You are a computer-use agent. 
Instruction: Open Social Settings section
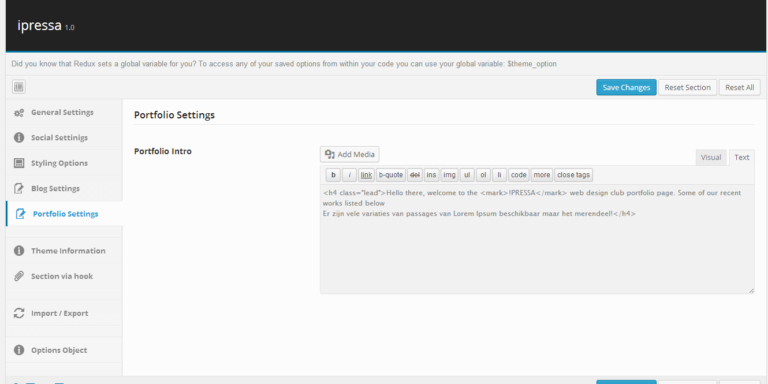64,138
